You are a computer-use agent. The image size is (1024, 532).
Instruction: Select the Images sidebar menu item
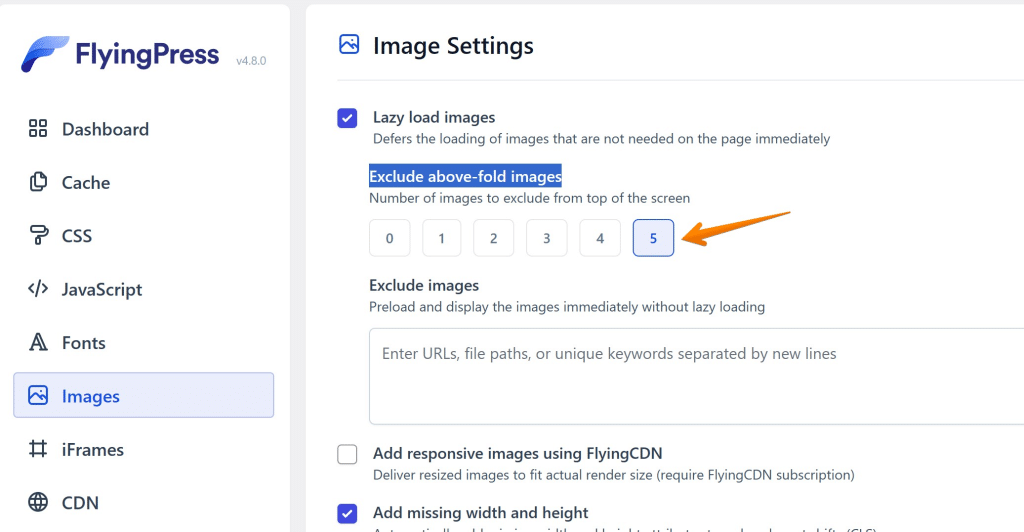[x=143, y=396]
